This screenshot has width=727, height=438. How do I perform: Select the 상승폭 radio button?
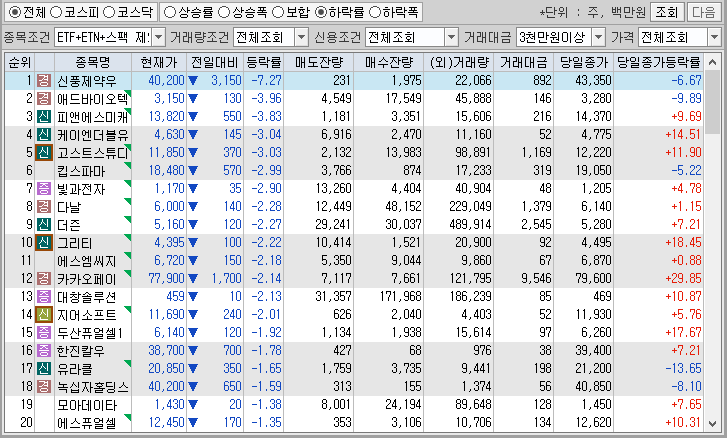pos(224,13)
